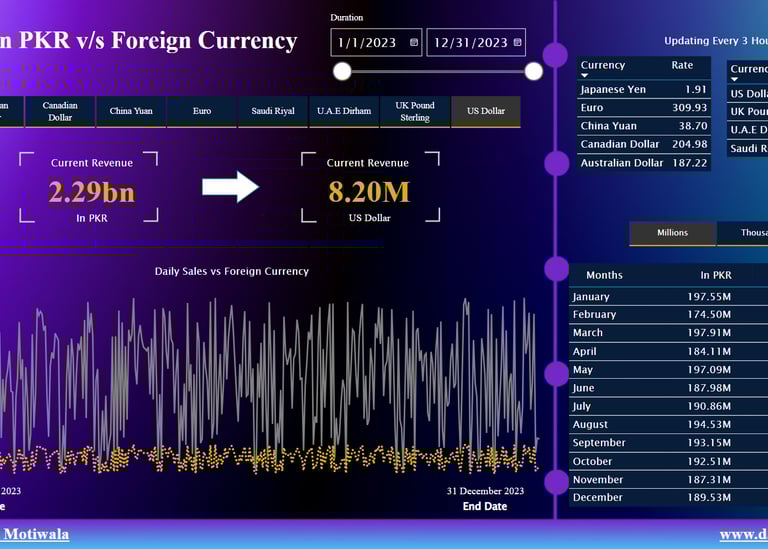Click purple timeline circle beside Australian Dollar row

click(556, 163)
